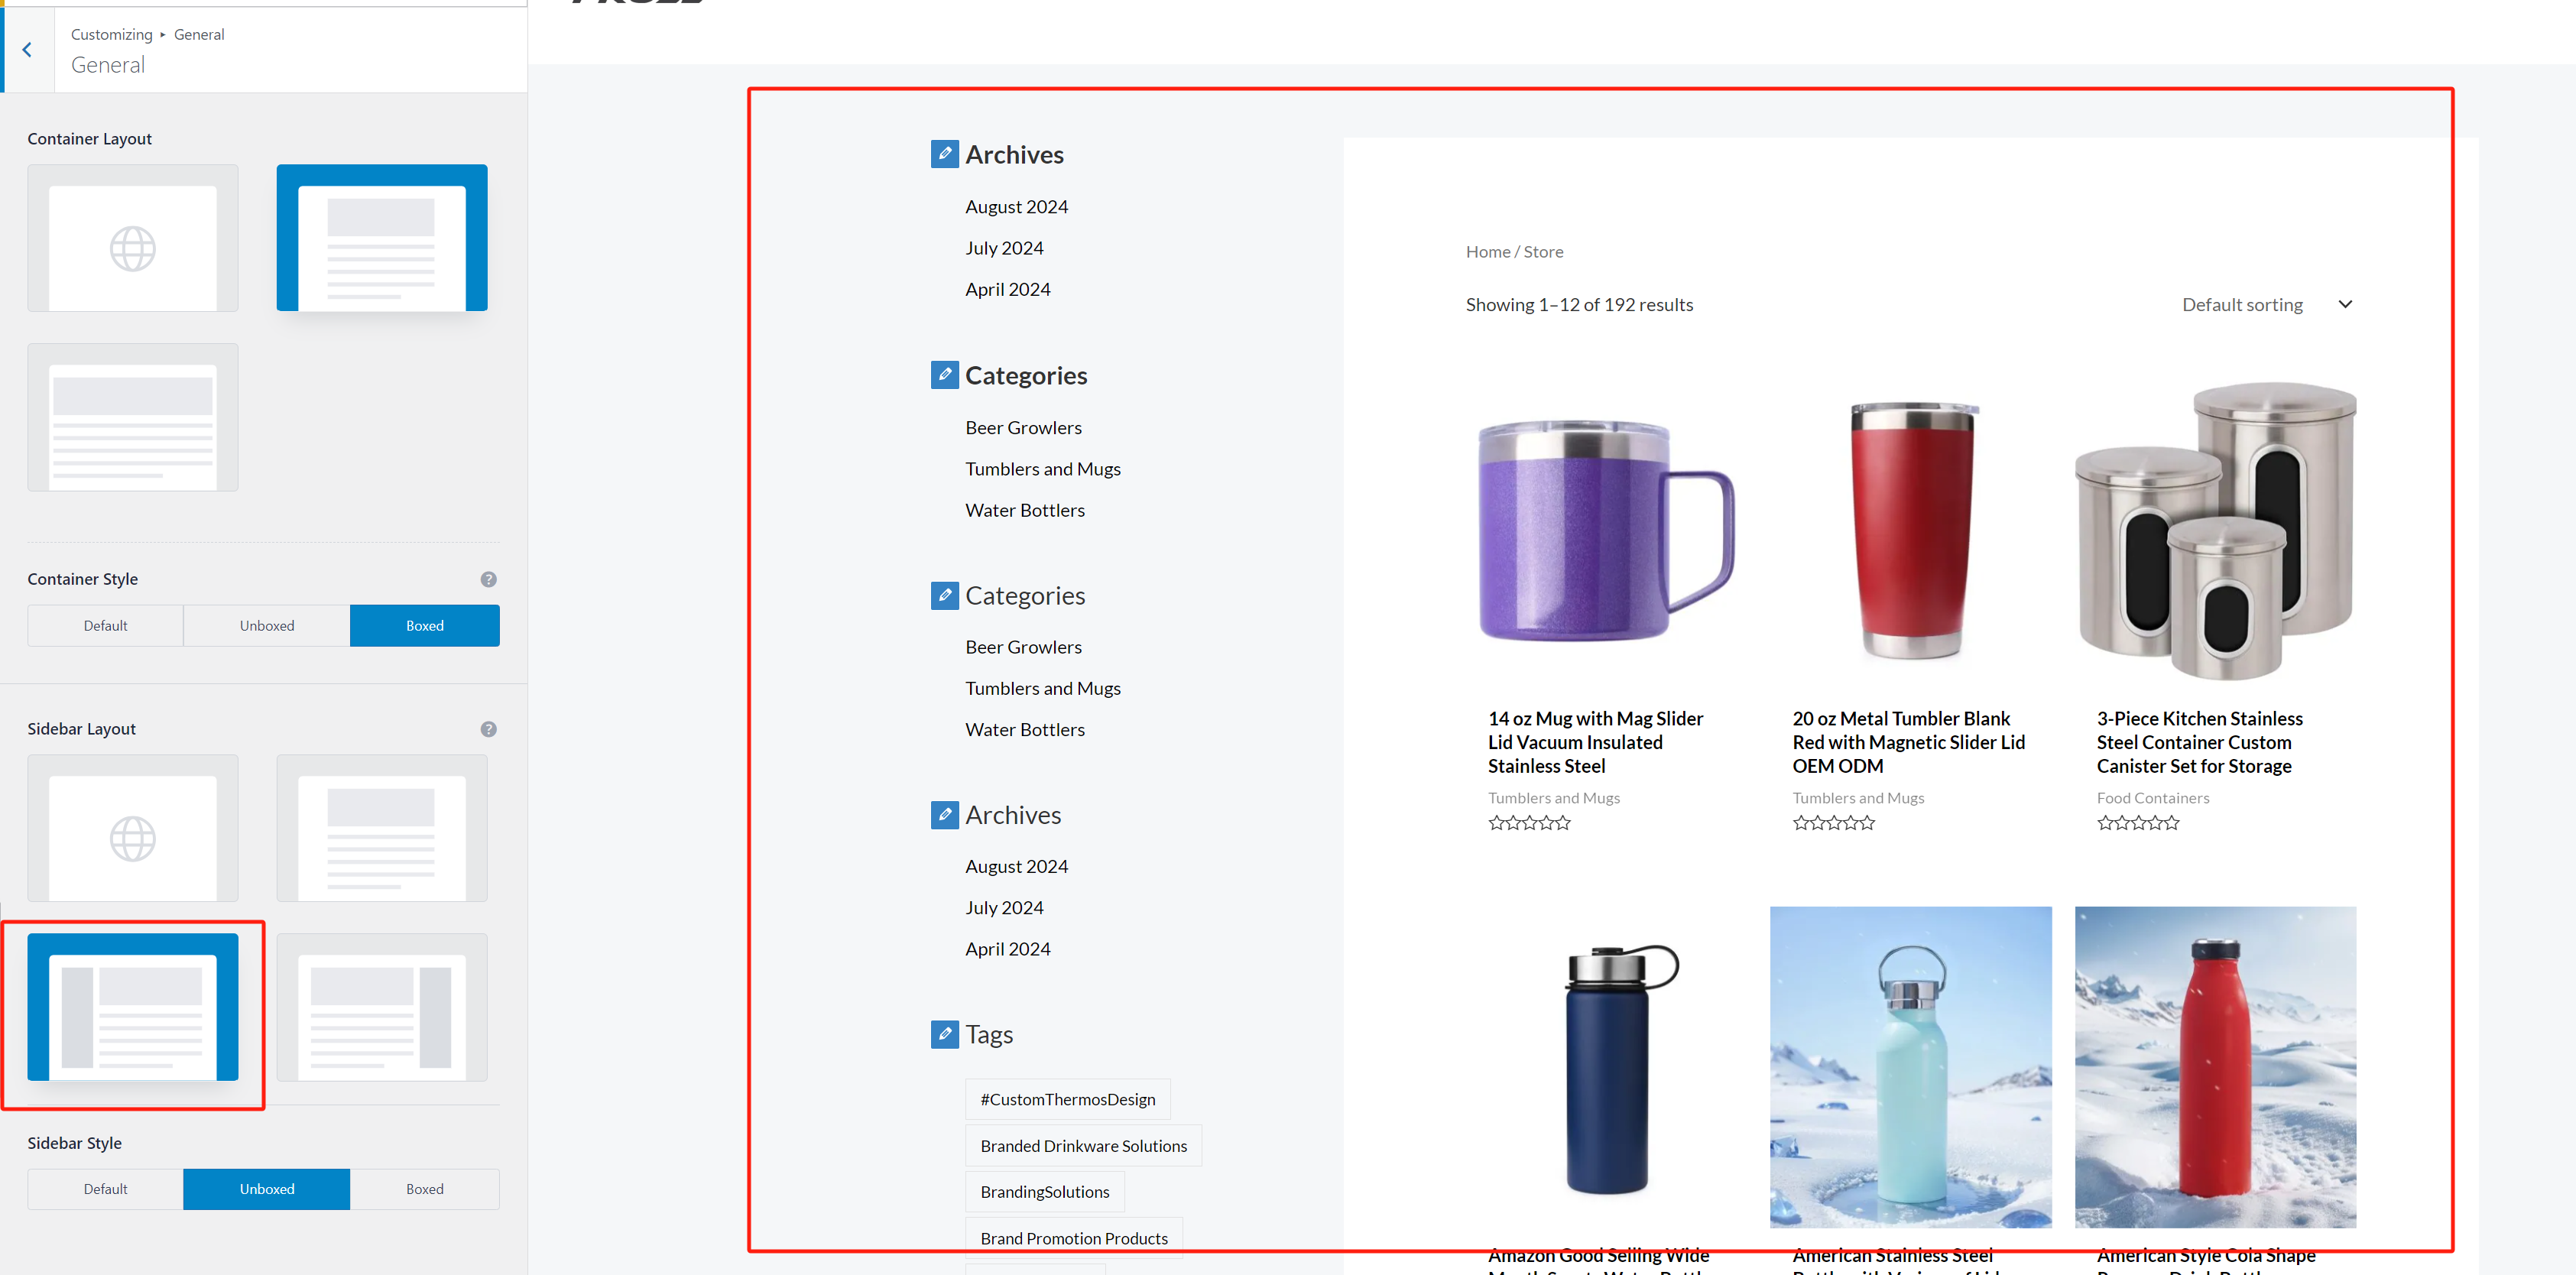Screen dimensions: 2576x1275
Task: Edit the lower Archives widget pencil icon
Action: [944, 814]
